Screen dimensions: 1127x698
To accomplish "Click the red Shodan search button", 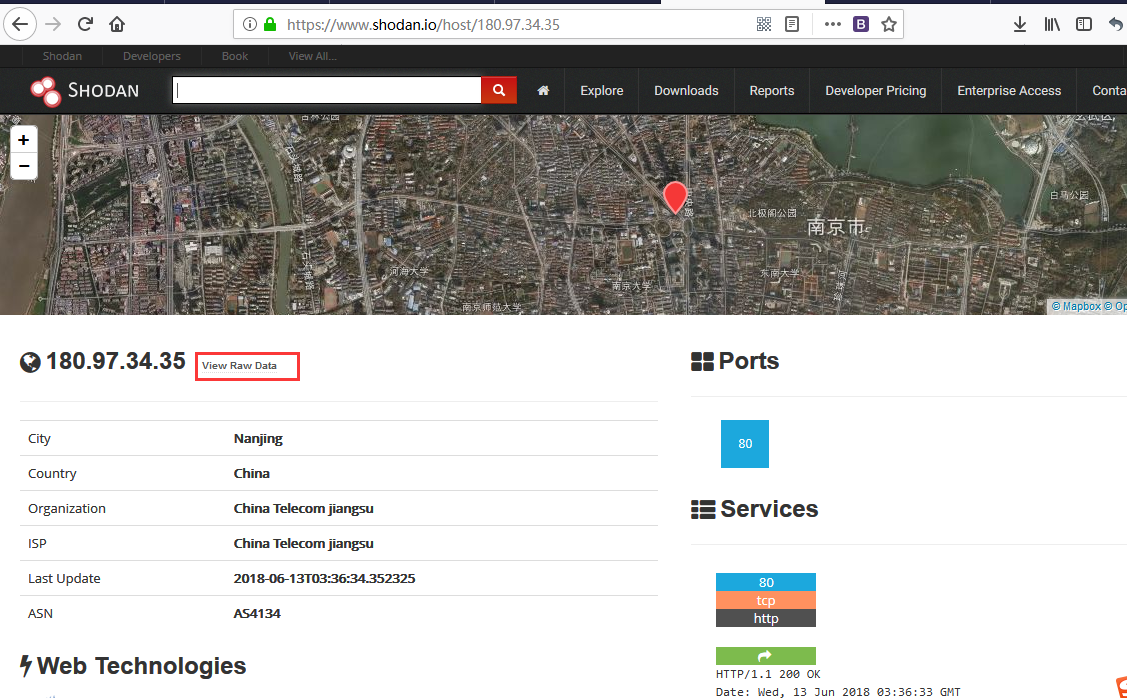I will click(499, 90).
